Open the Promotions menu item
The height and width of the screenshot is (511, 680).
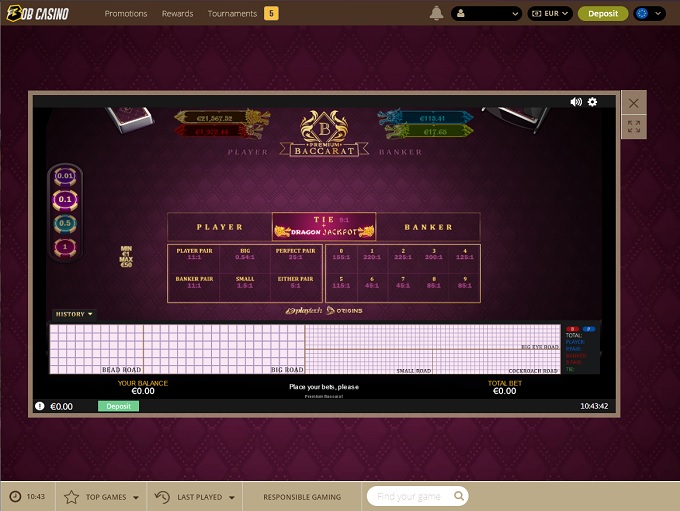126,13
